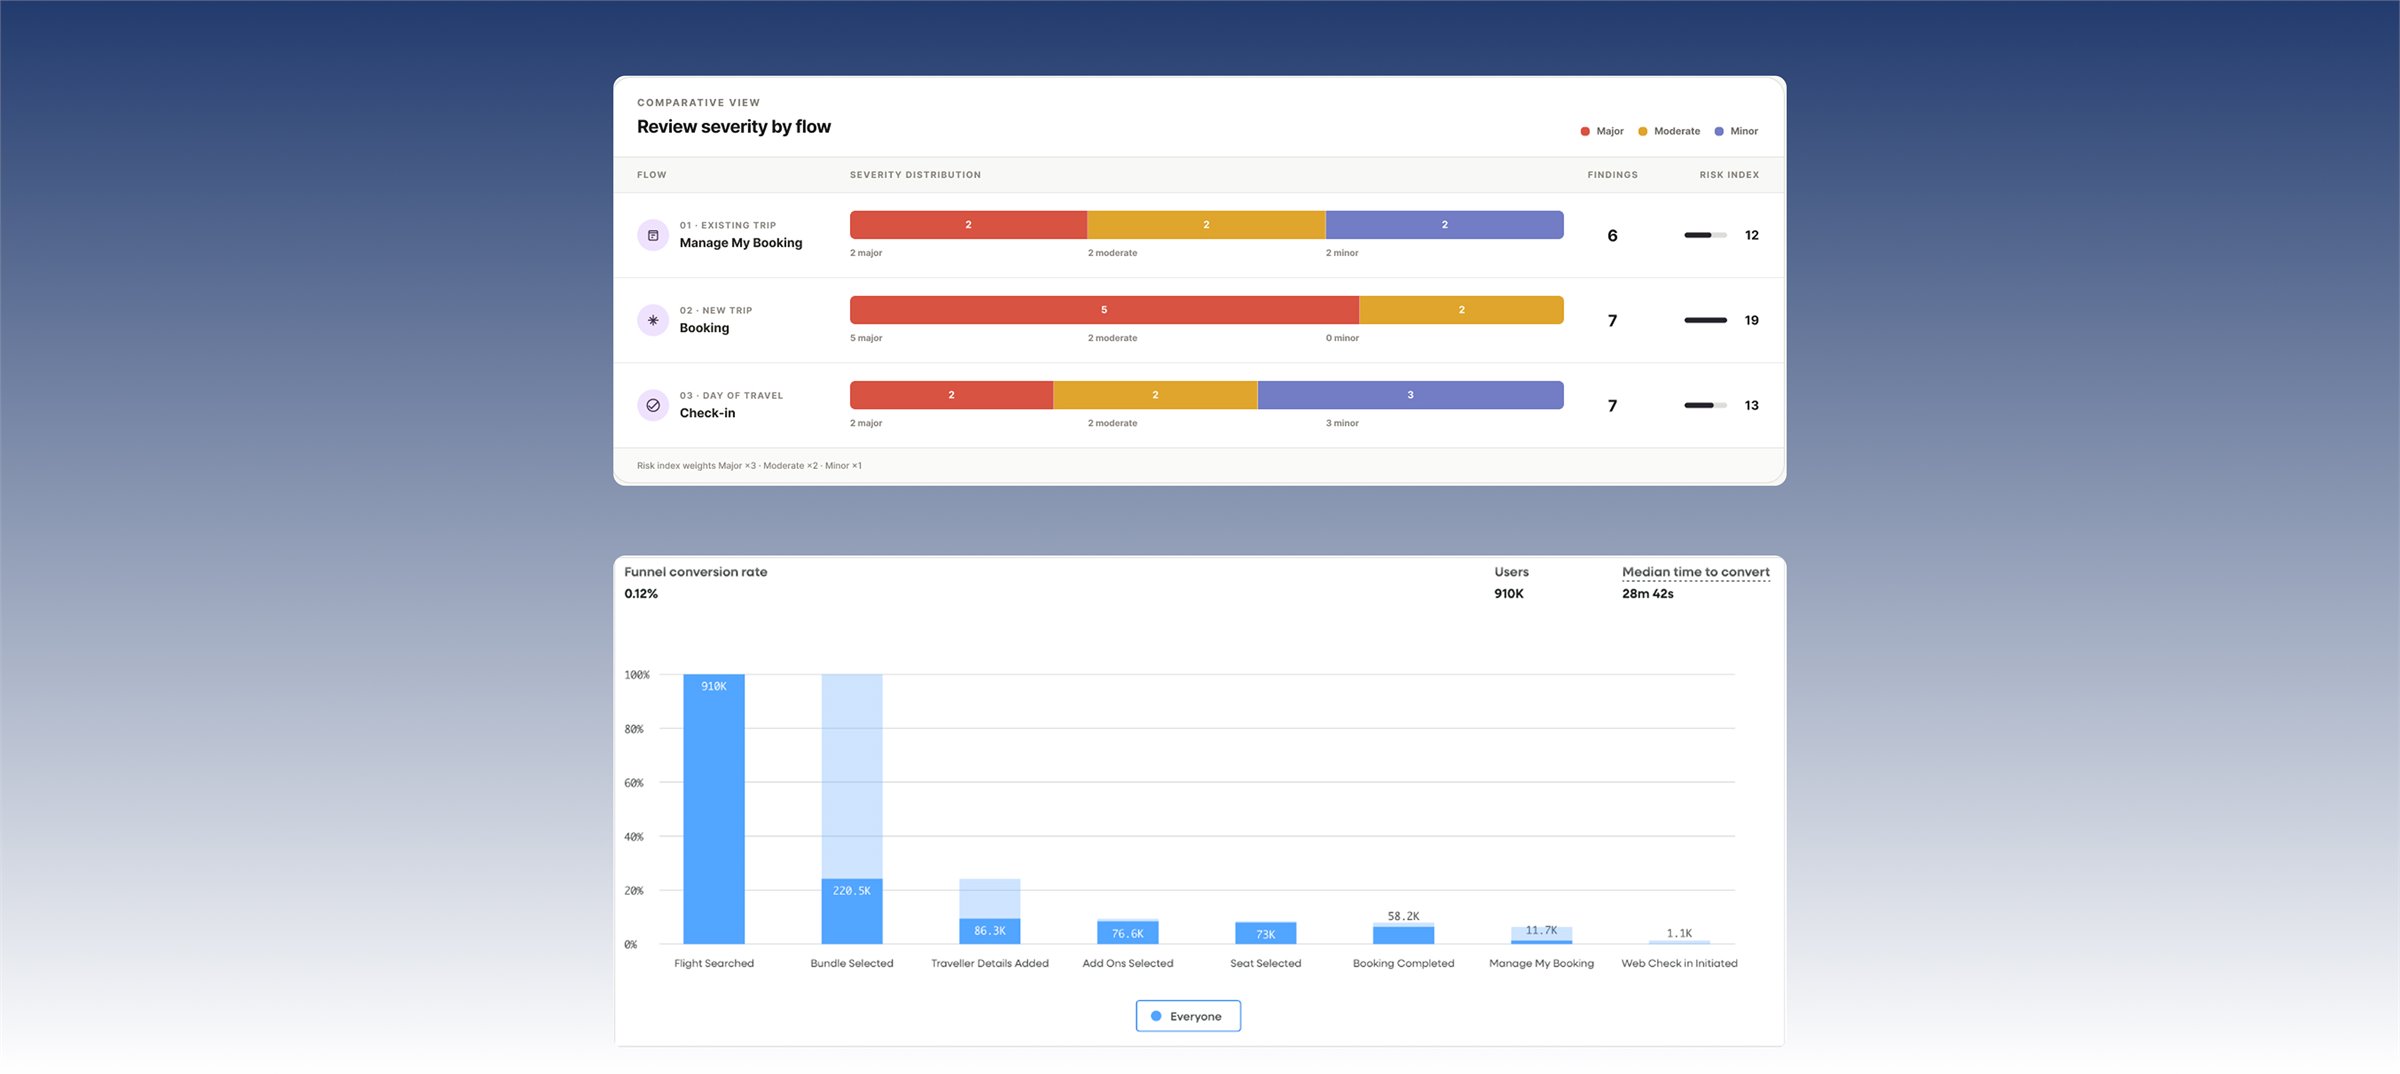Click the FINDINGS column header
The width and height of the screenshot is (2400, 1074).
coord(1613,175)
